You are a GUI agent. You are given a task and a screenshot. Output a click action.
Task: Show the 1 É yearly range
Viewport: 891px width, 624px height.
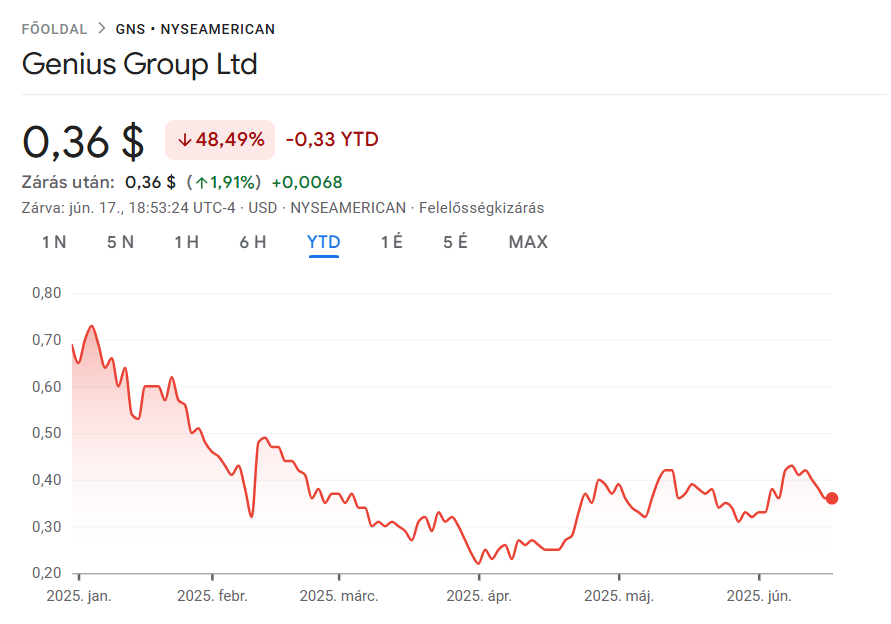coord(392,242)
